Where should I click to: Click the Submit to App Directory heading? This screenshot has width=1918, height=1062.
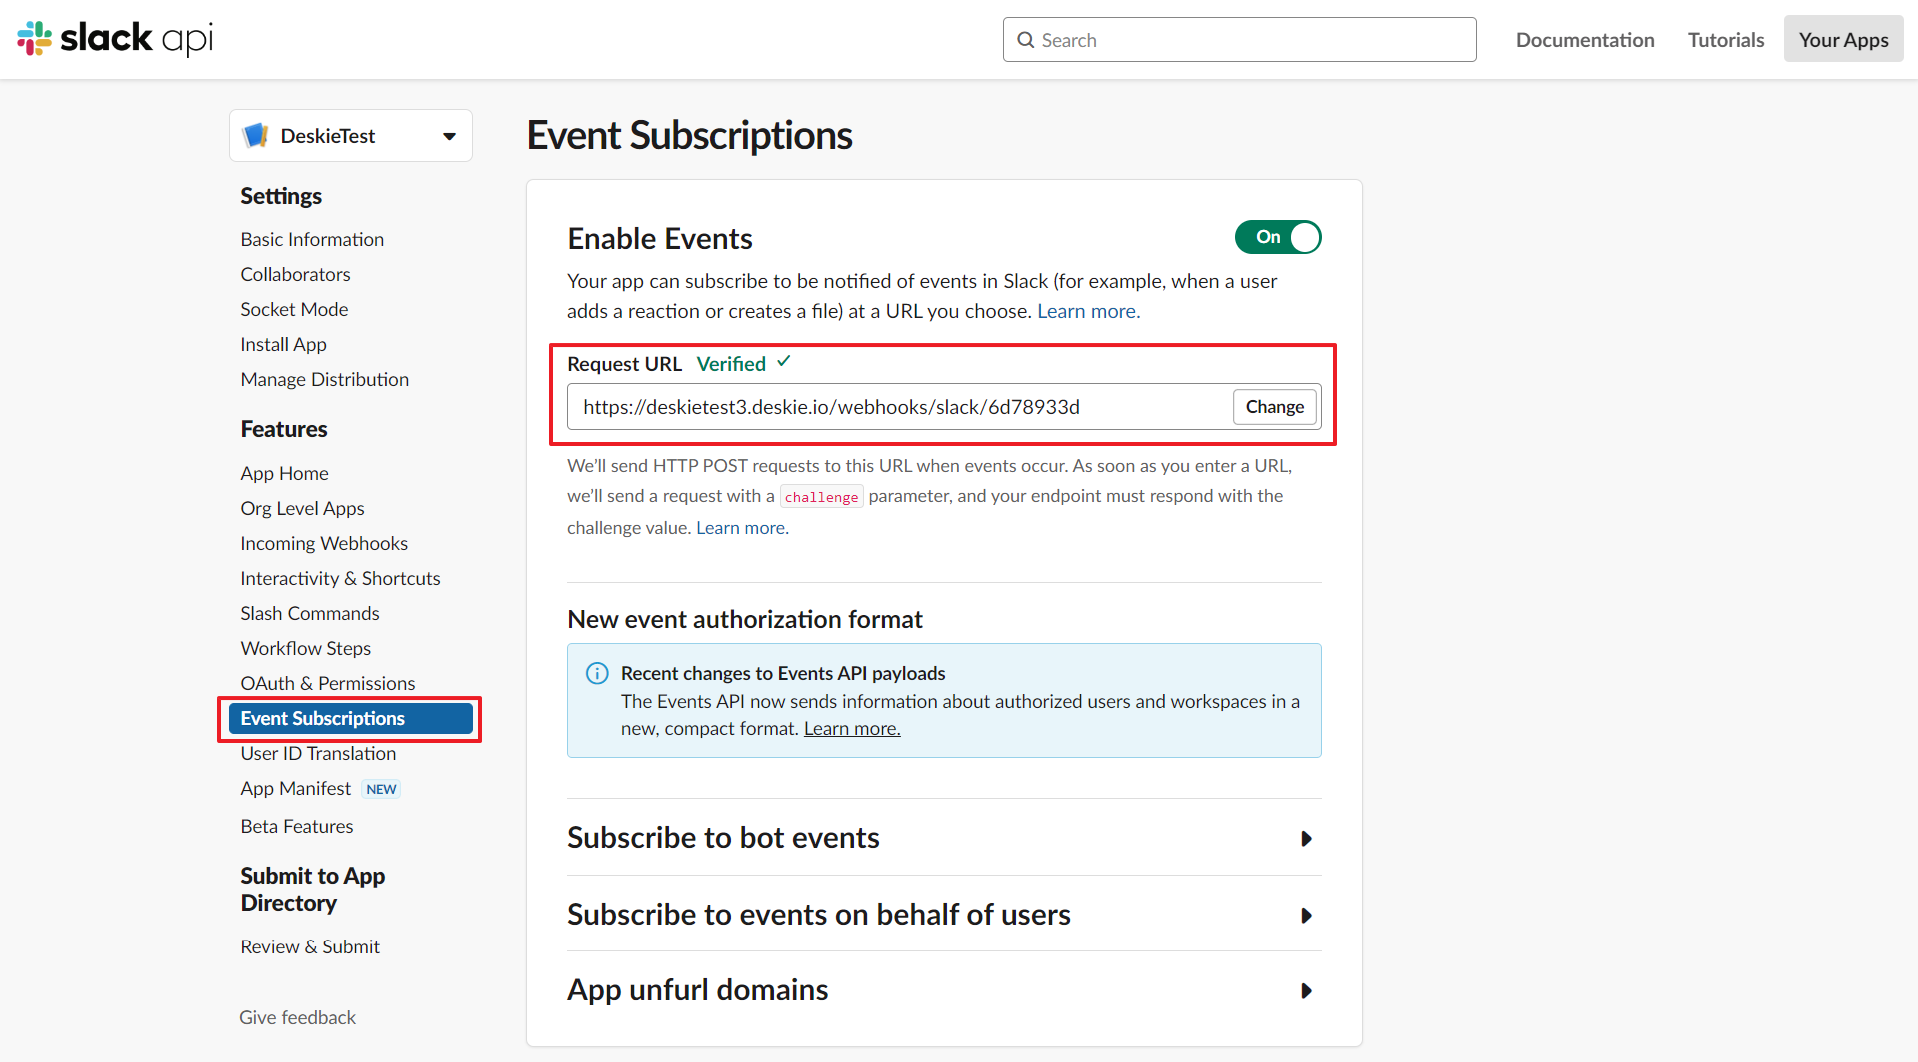click(312, 889)
